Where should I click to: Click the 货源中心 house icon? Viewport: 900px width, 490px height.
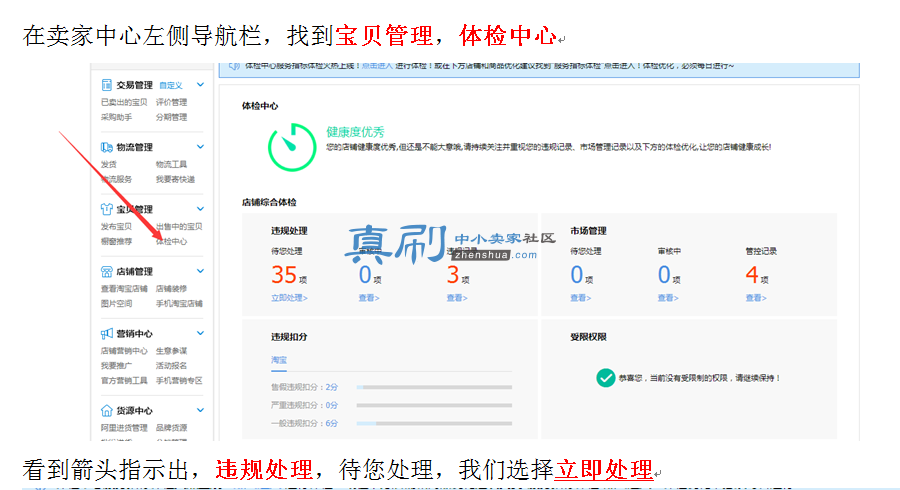click(x=106, y=410)
